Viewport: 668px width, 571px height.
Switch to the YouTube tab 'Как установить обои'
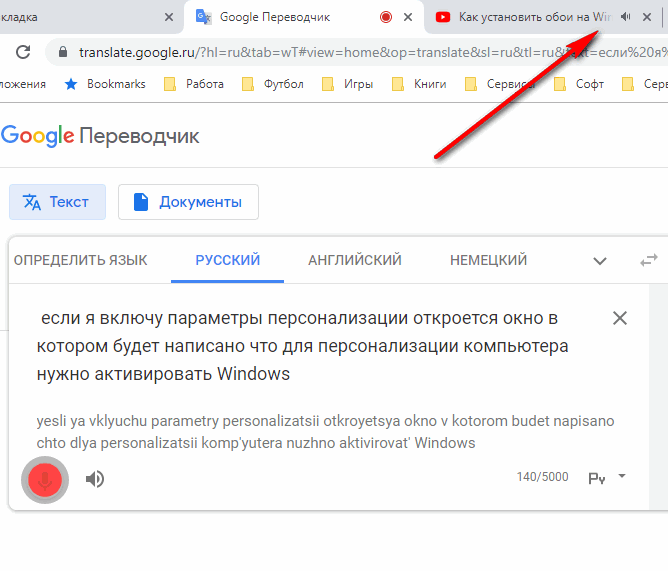(534, 17)
